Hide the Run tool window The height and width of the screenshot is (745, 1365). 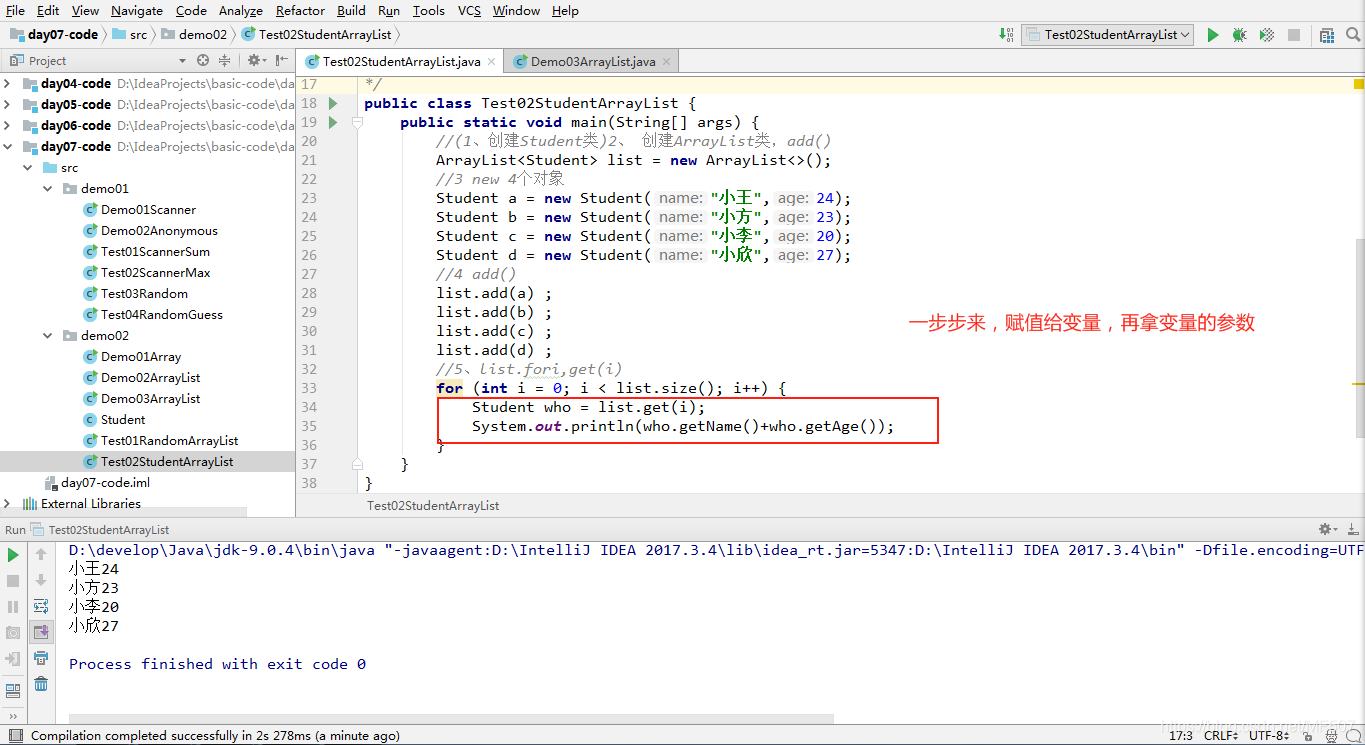coord(1351,529)
